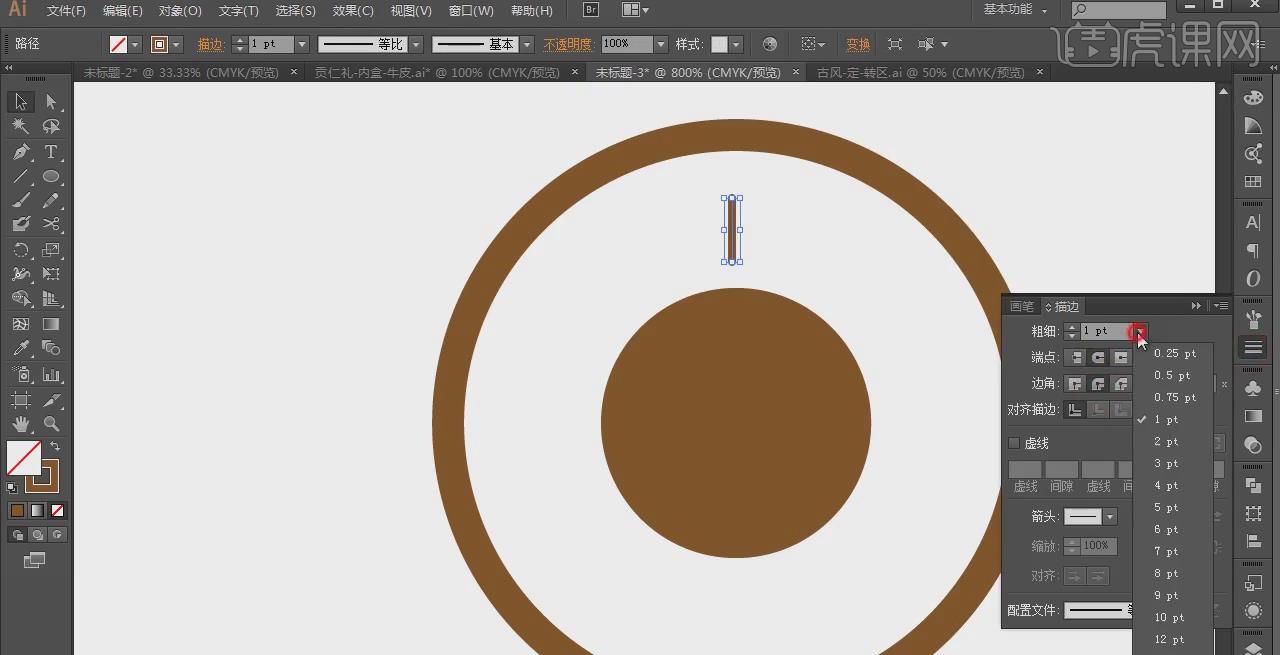Open the 基本 brush definition dropdown
The image size is (1280, 655).
526,44
